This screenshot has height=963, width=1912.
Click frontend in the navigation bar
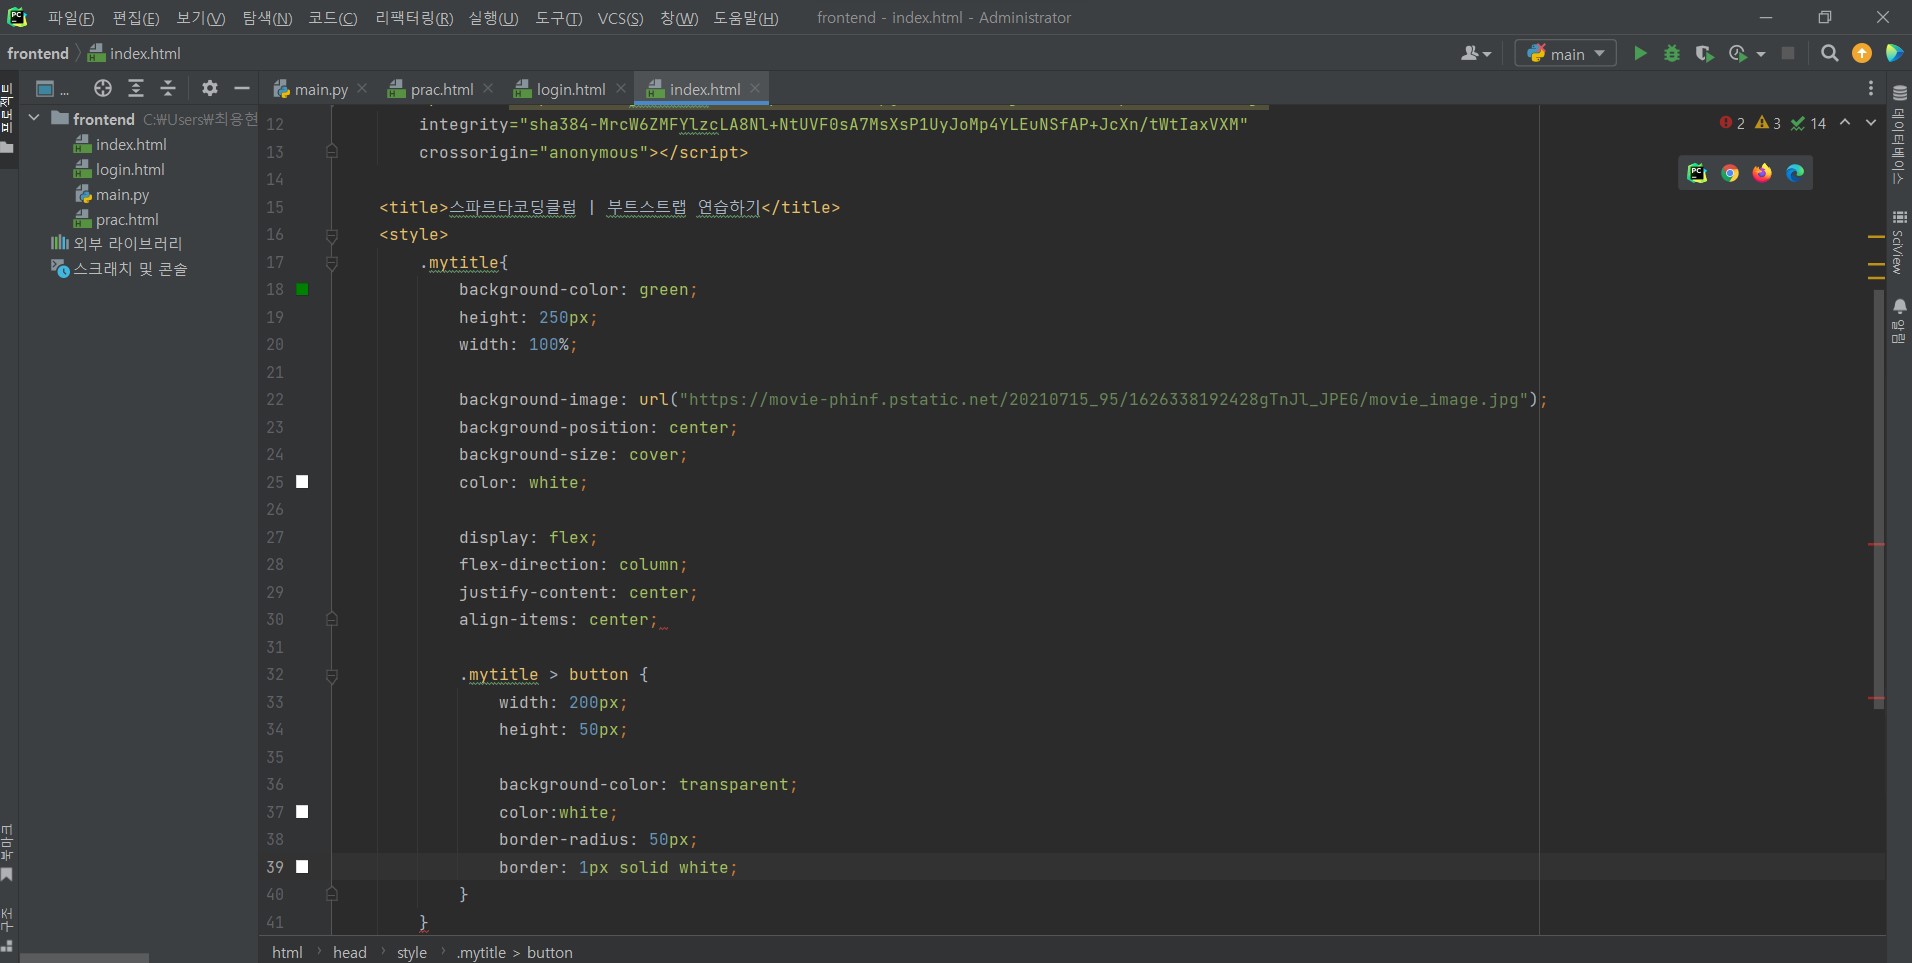pos(38,54)
